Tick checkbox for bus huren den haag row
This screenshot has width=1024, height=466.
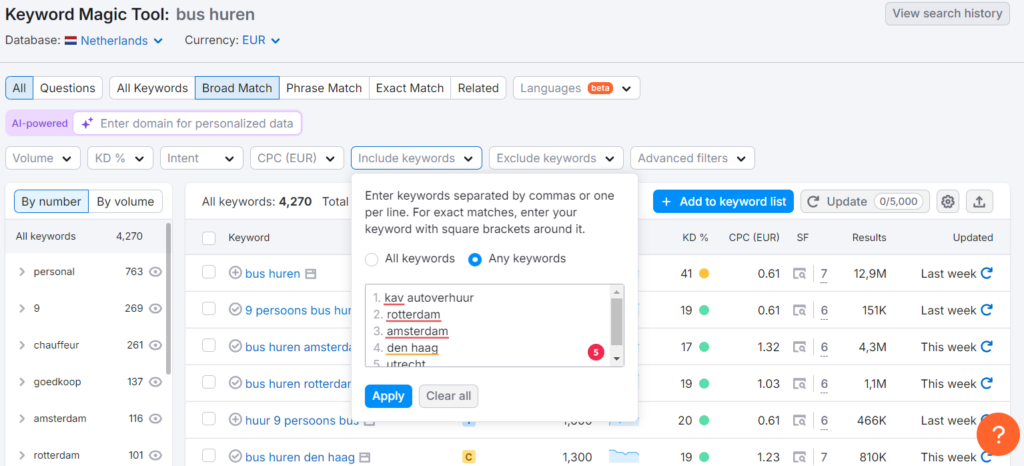pyautogui.click(x=209, y=456)
